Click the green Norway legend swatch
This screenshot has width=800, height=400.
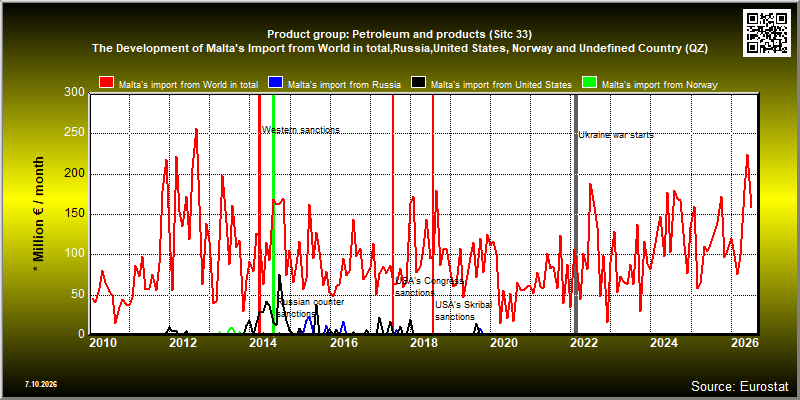point(589,83)
